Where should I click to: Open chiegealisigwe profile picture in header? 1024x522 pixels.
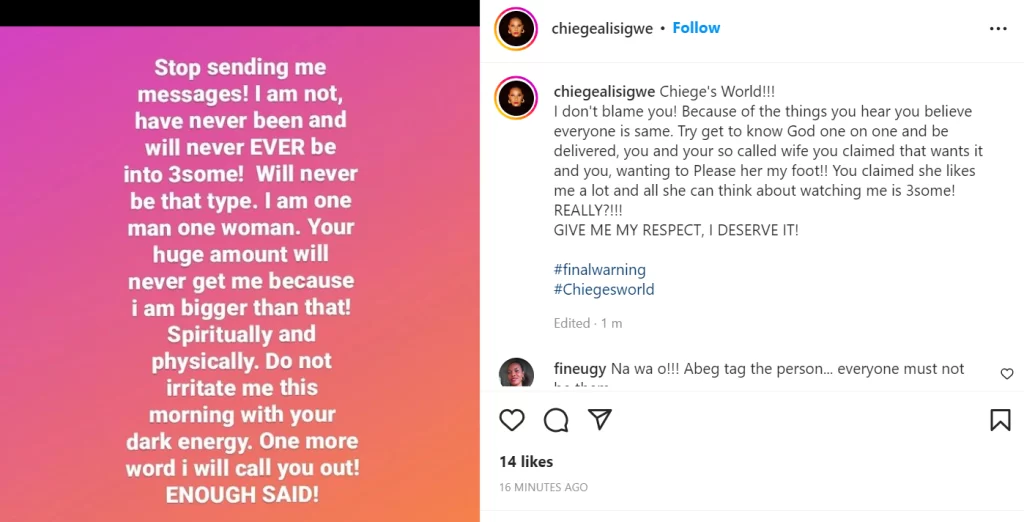click(517, 29)
